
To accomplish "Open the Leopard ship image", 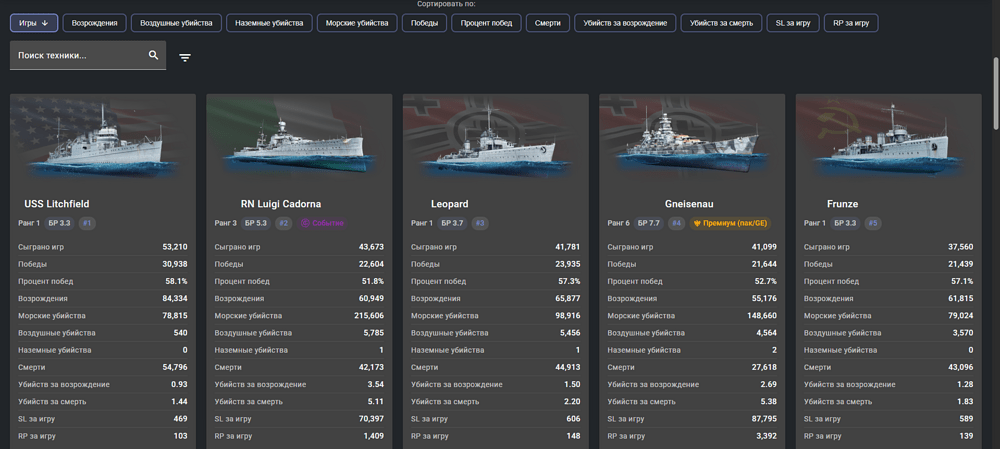I will [496, 141].
